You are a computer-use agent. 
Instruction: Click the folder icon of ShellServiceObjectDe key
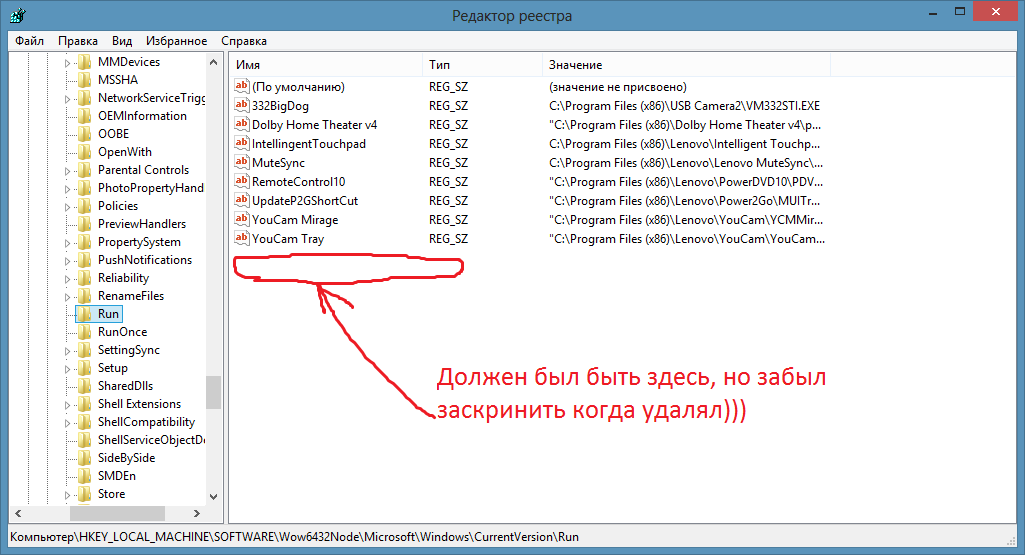pyautogui.click(x=85, y=440)
